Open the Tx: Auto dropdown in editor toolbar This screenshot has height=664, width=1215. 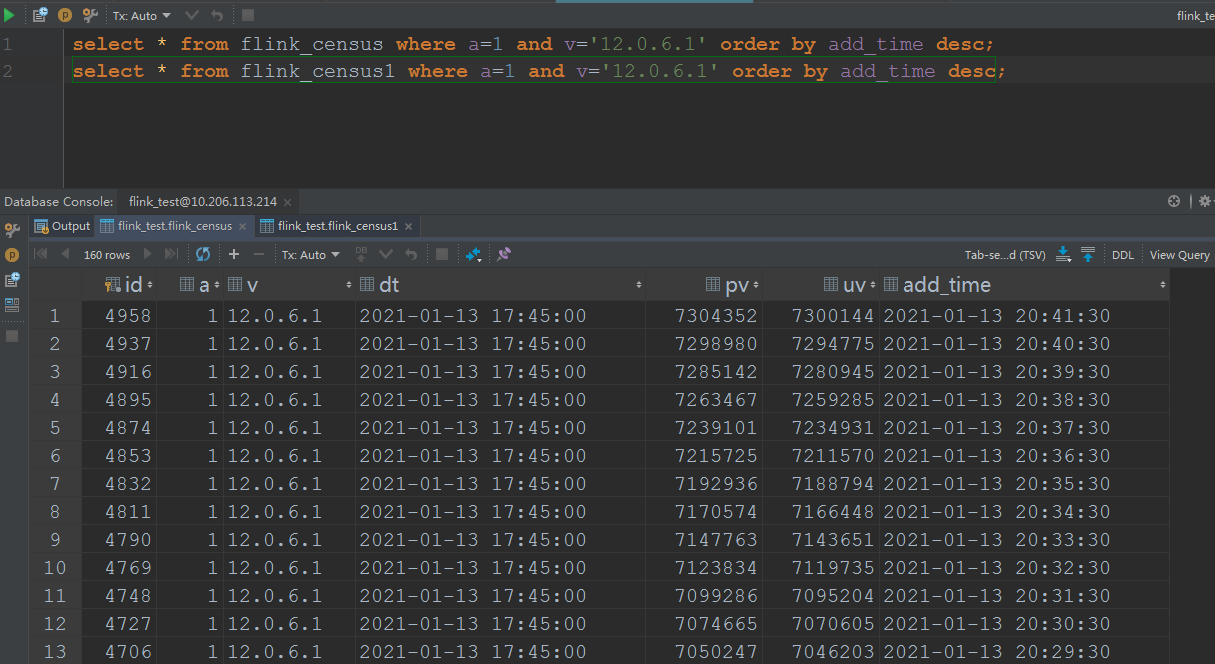pyautogui.click(x=141, y=16)
